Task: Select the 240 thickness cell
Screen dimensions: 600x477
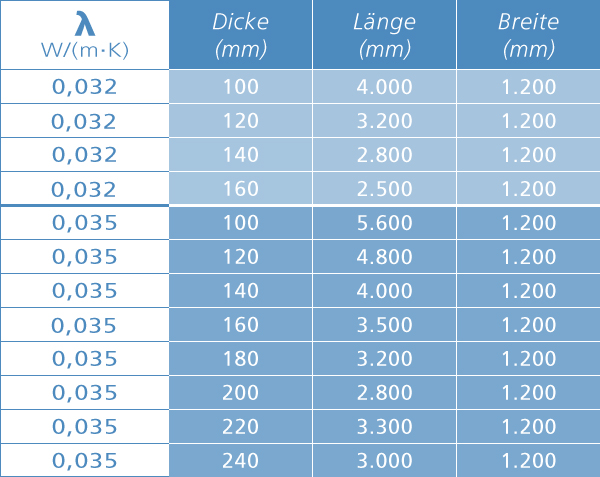Action: point(240,461)
